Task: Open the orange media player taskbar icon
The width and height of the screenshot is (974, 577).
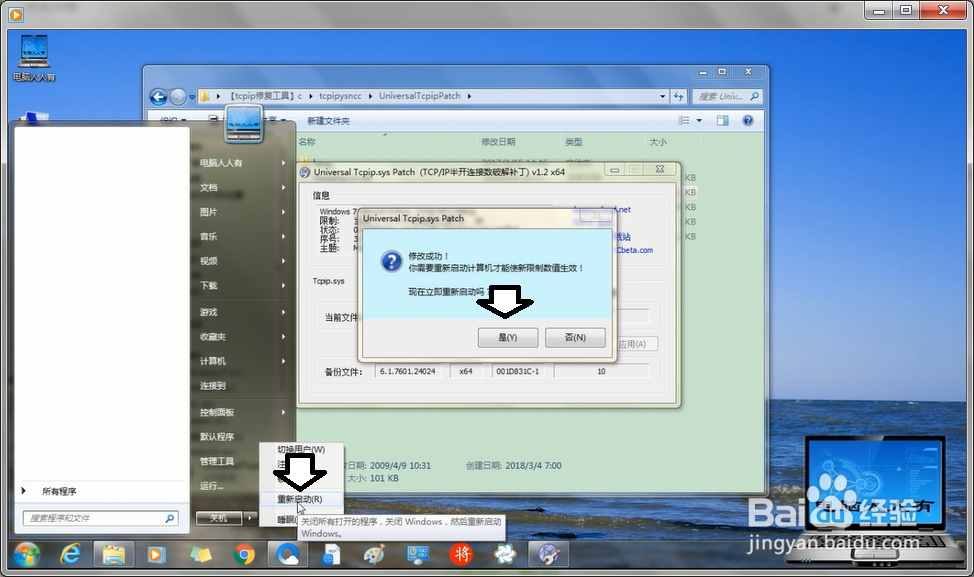Action: click(156, 554)
